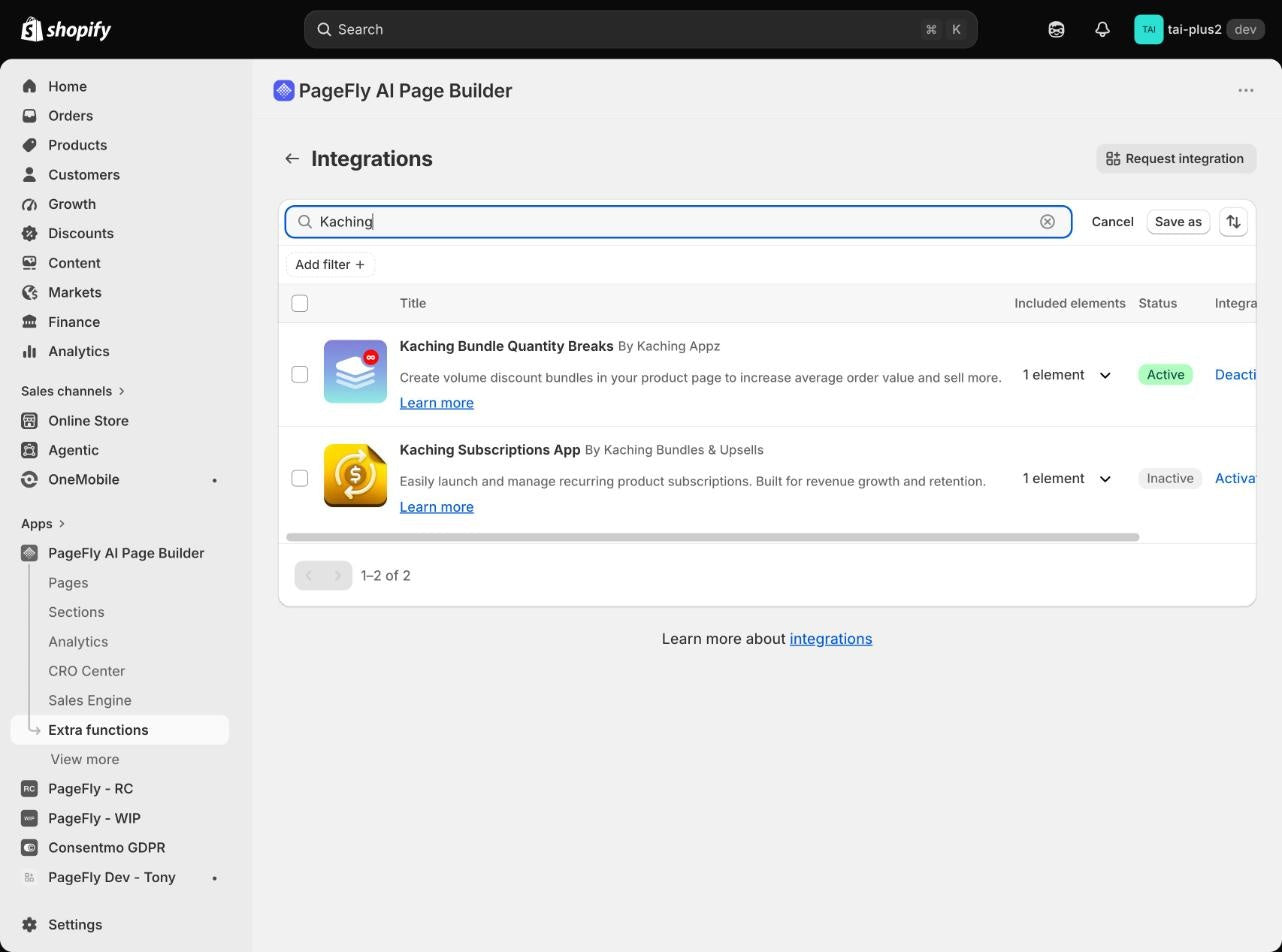The height and width of the screenshot is (952, 1282).
Task: Click the Cancel search button
Action: pos(1112,222)
